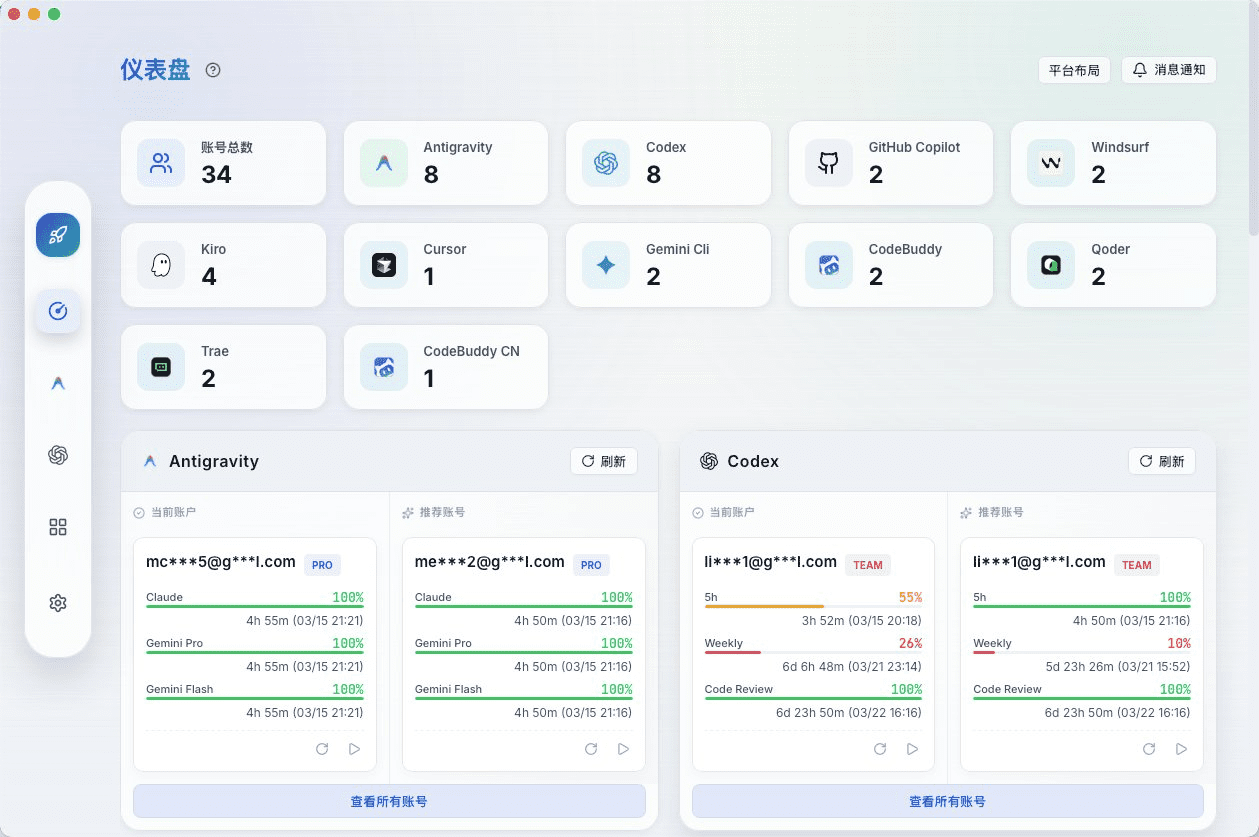The height and width of the screenshot is (837, 1259).
Task: Refresh account mc***5@g***l.com quota icon
Action: [322, 749]
